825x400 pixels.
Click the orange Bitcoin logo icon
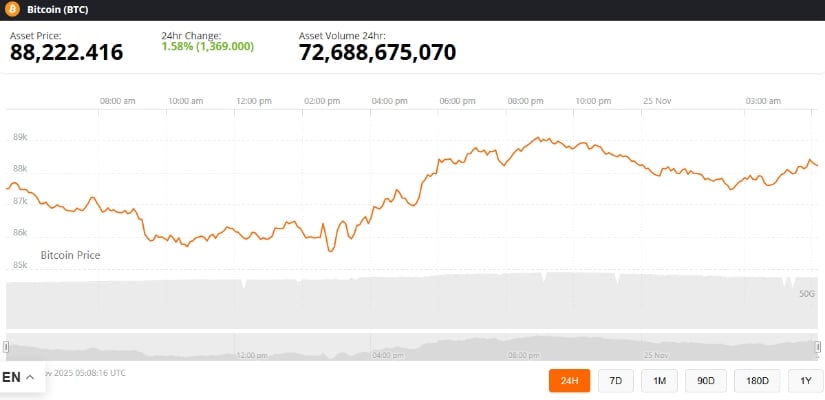click(x=12, y=10)
